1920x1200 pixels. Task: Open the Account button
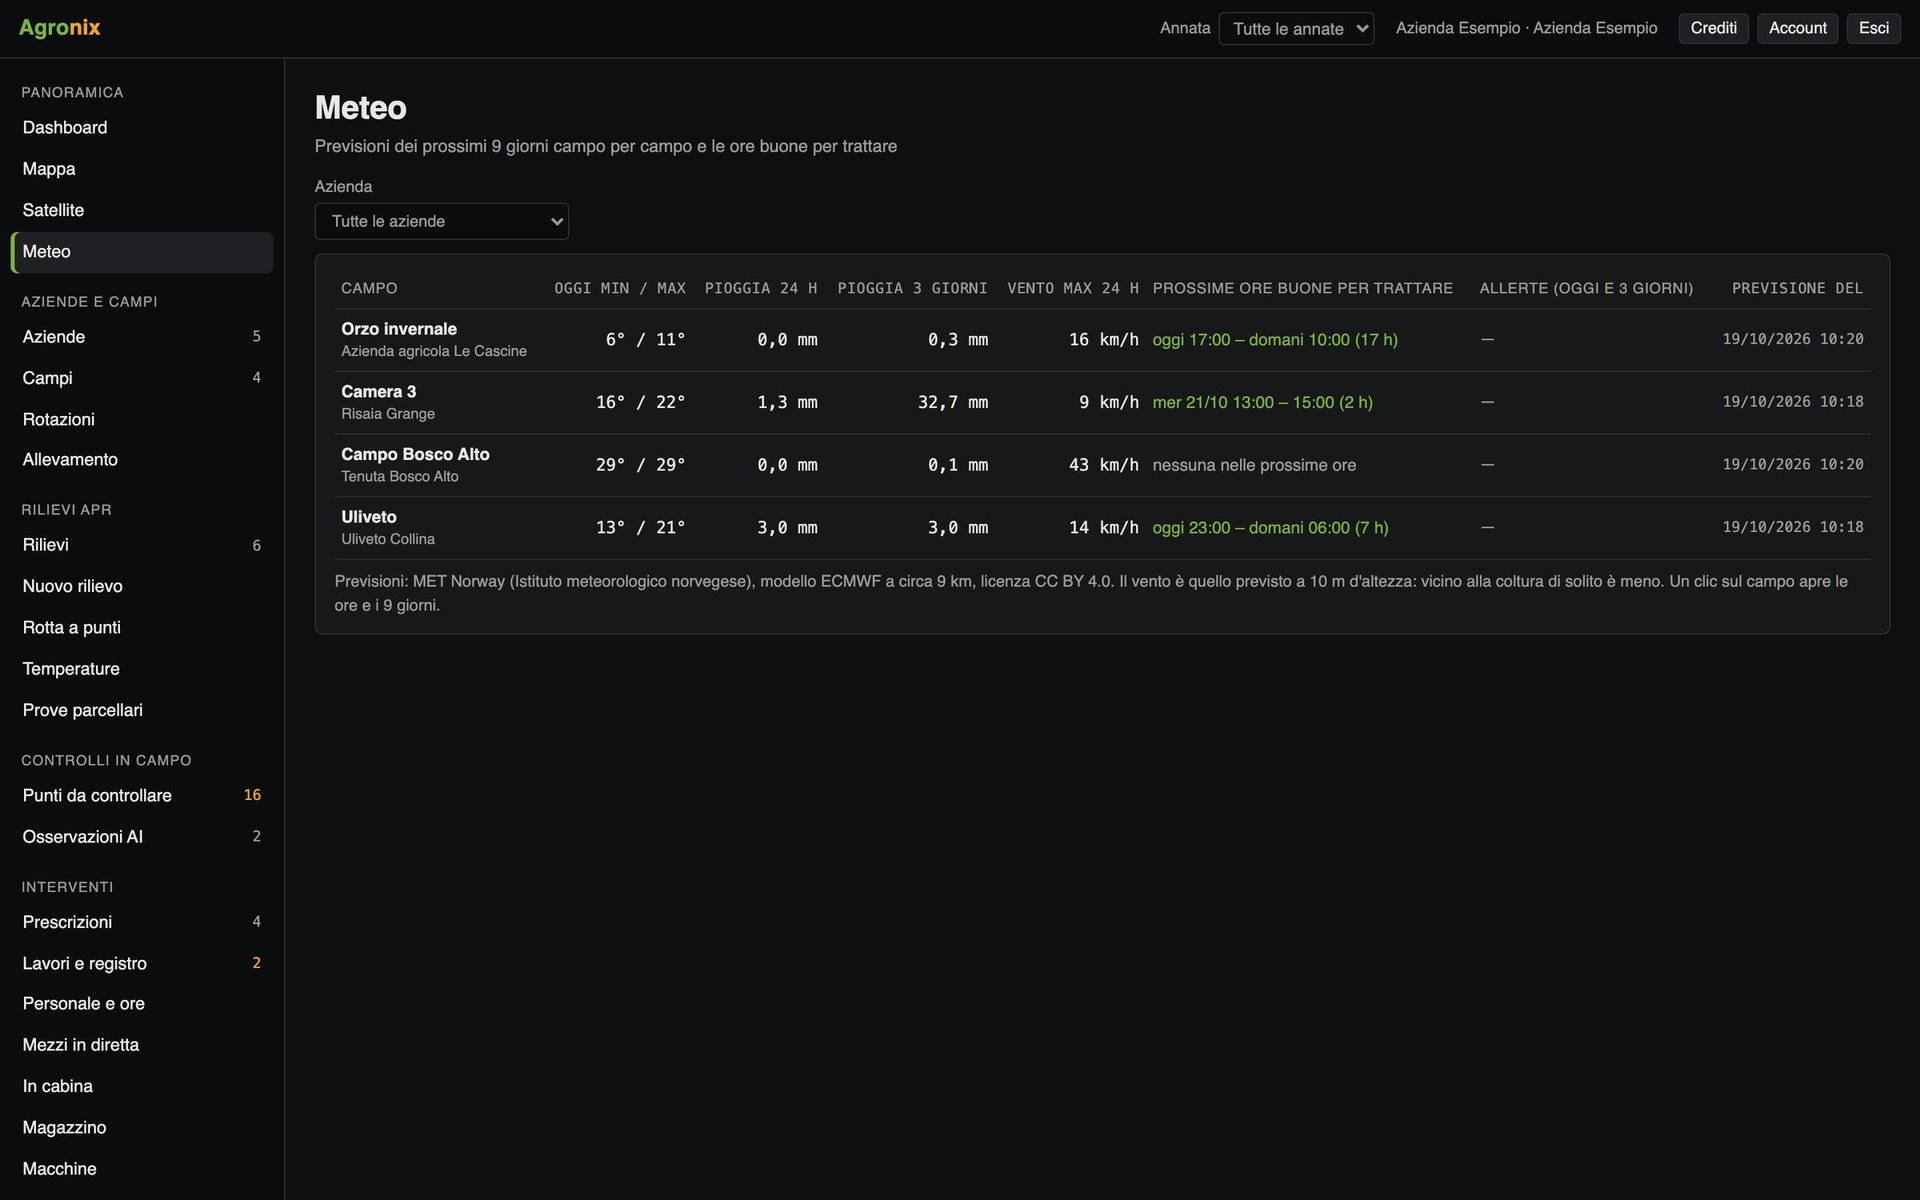pyautogui.click(x=1797, y=28)
